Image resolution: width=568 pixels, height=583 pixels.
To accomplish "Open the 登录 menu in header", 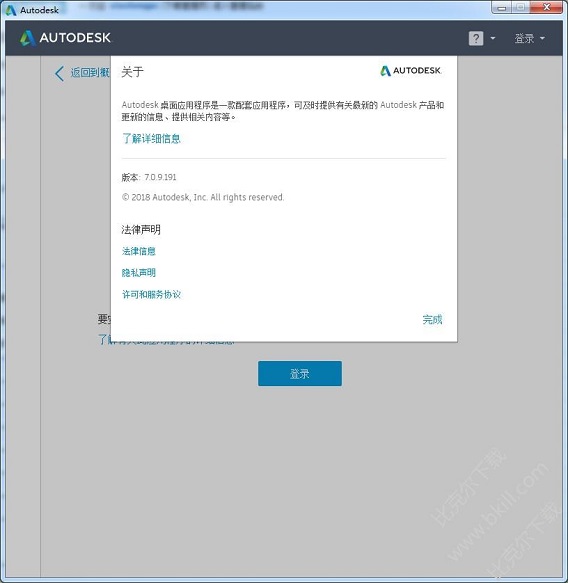I will [524, 38].
